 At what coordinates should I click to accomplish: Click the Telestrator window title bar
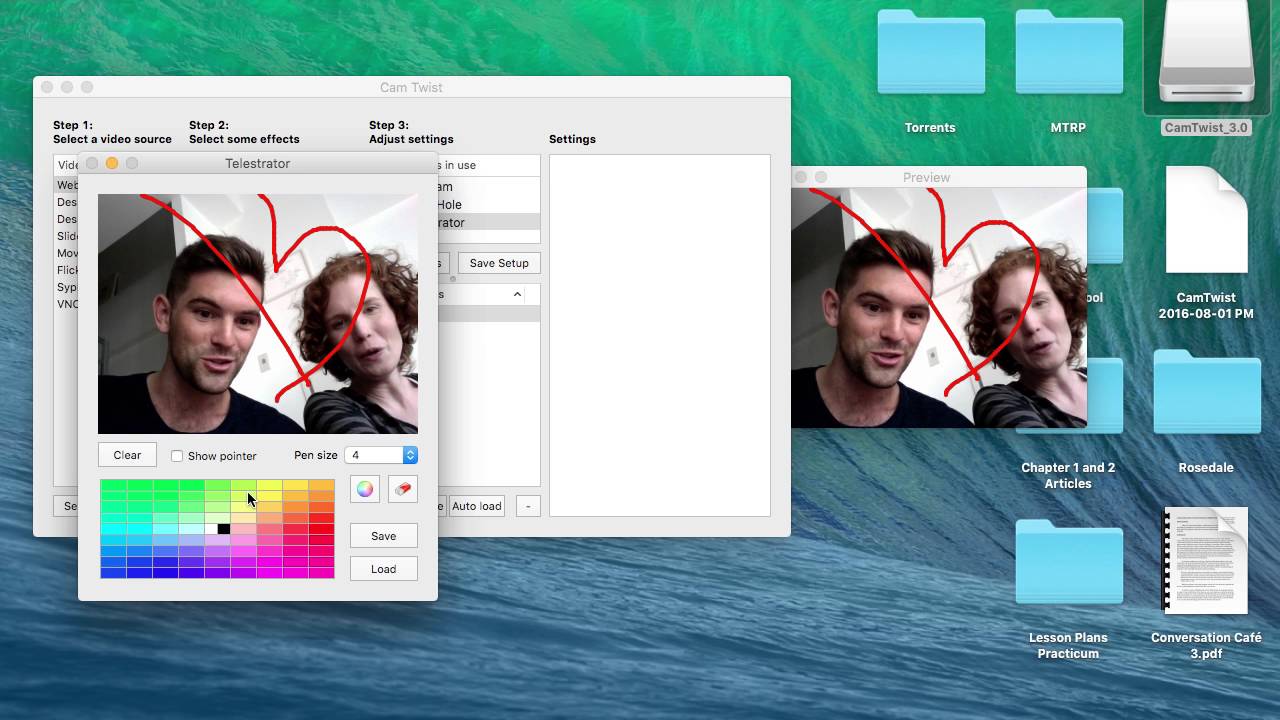pos(258,163)
